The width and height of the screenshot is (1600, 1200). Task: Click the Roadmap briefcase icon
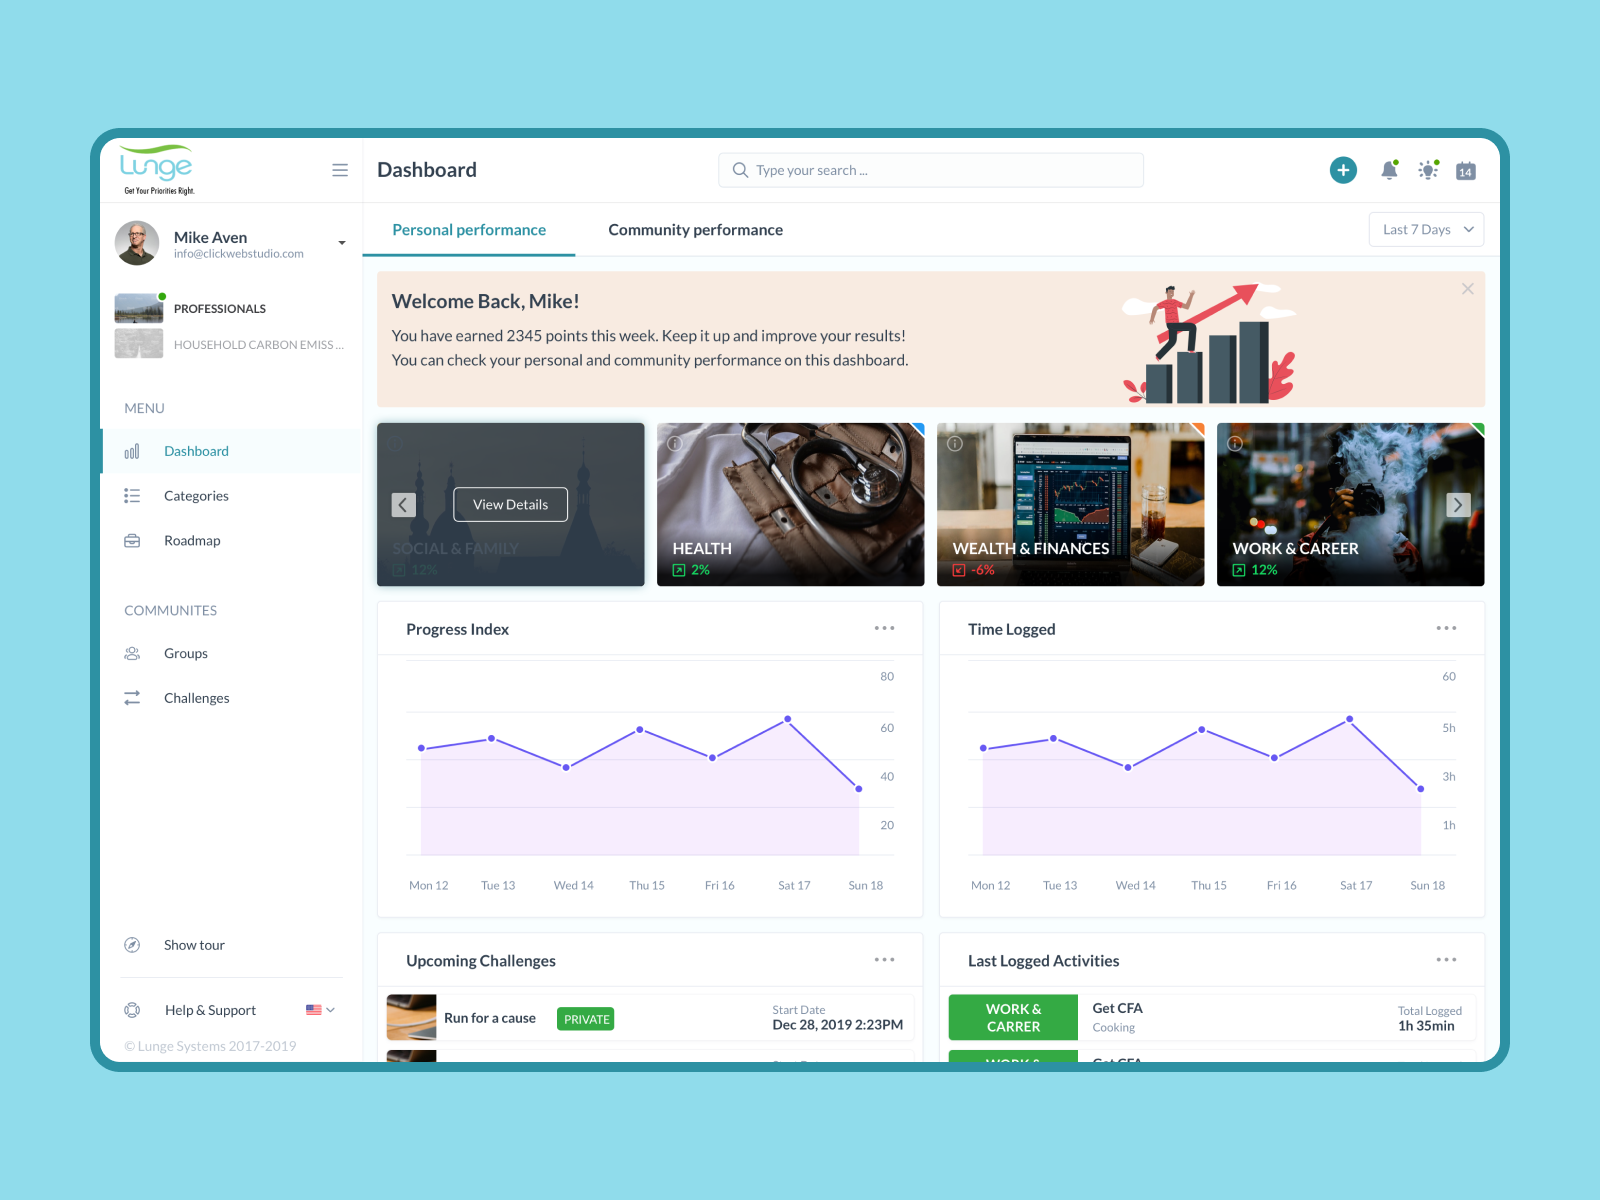click(132, 541)
